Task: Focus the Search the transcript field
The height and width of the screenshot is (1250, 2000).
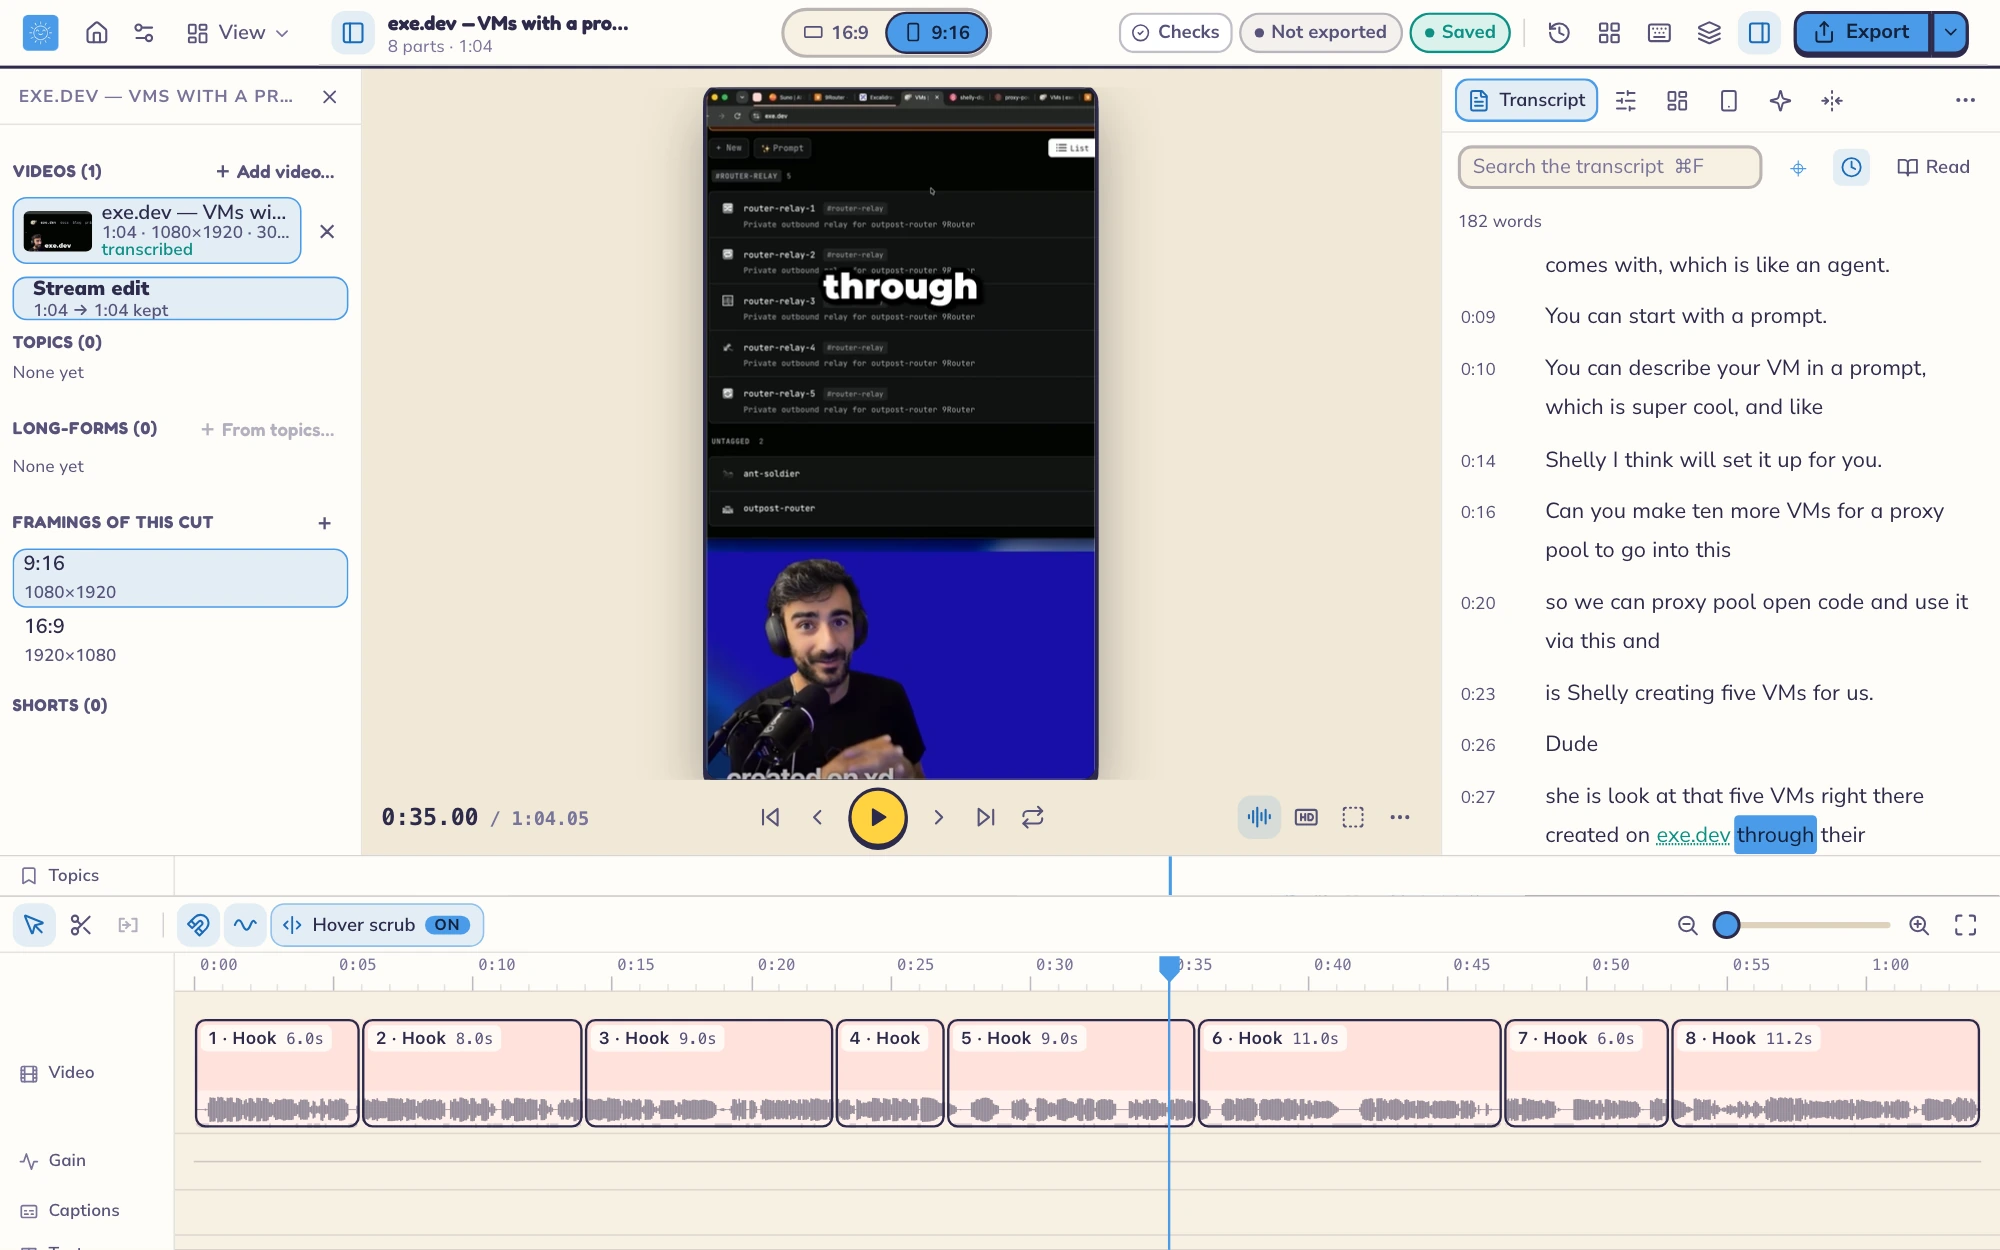Action: (1609, 167)
